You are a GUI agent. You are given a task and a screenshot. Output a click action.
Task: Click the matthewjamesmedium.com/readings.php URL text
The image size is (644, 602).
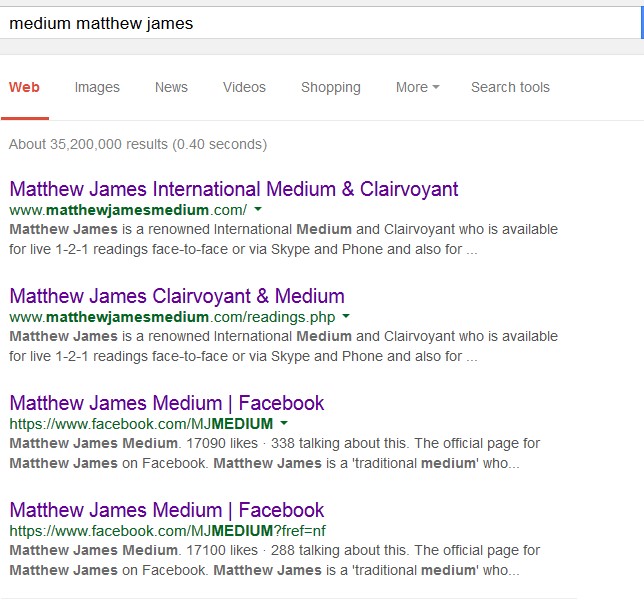172,317
